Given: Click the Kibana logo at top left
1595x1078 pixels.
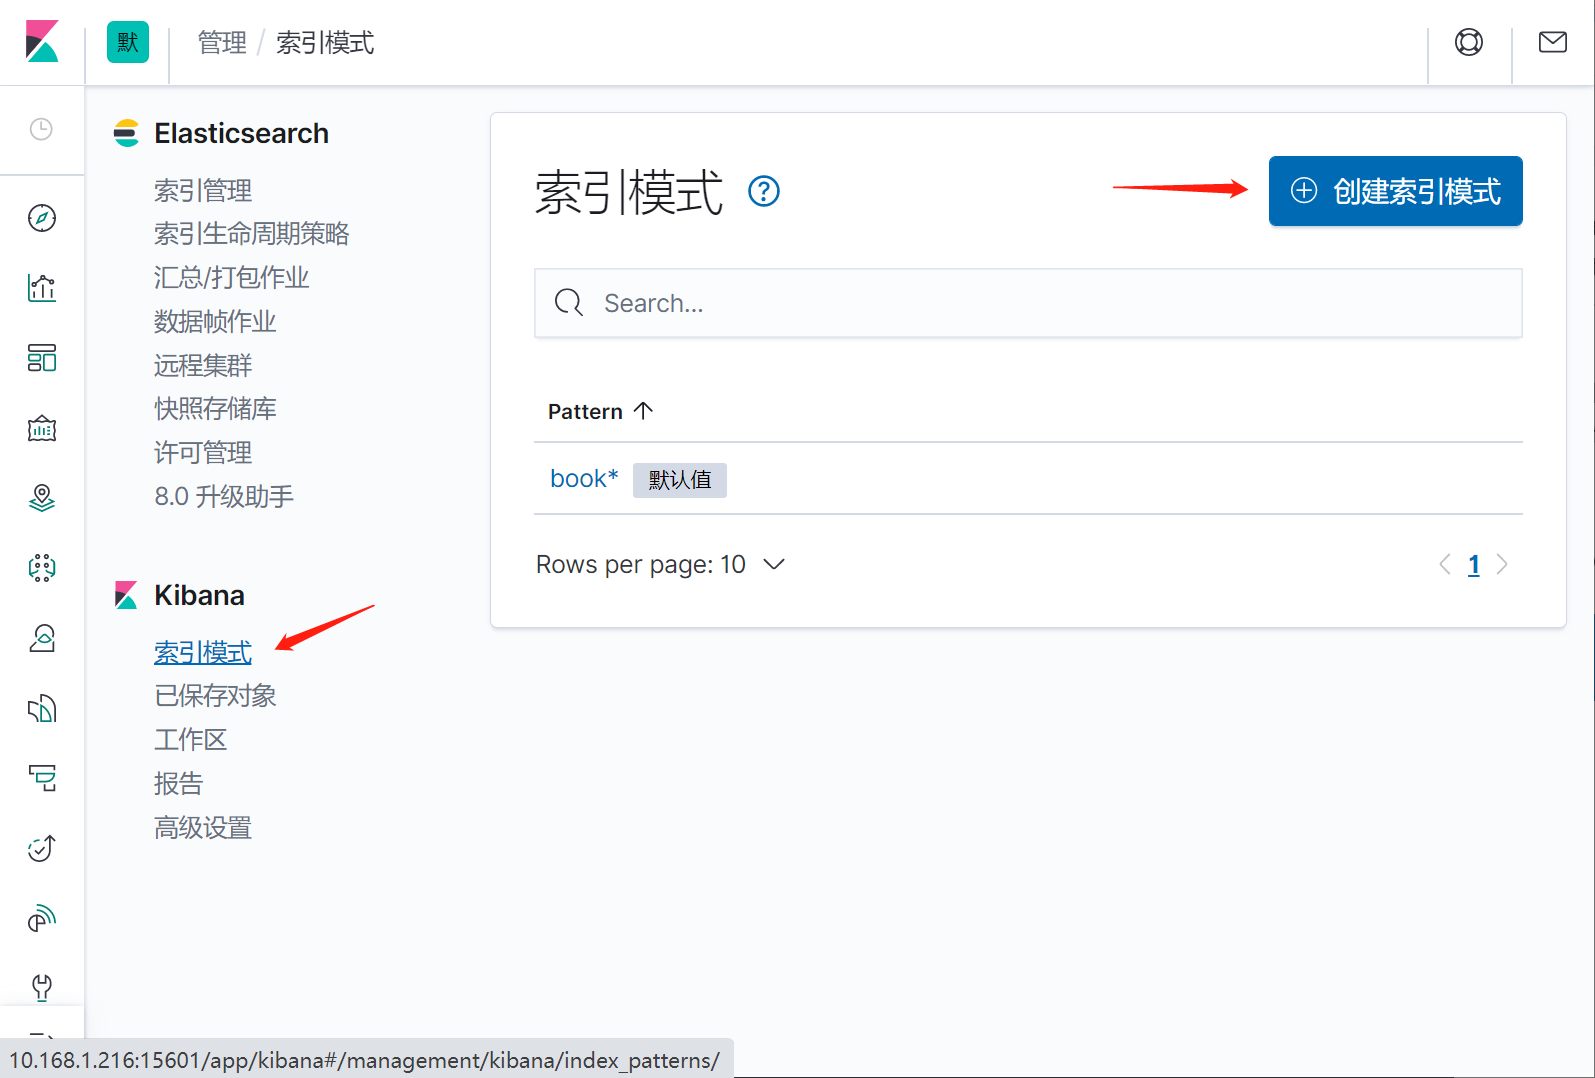Looking at the screenshot, I should pos(42,42).
